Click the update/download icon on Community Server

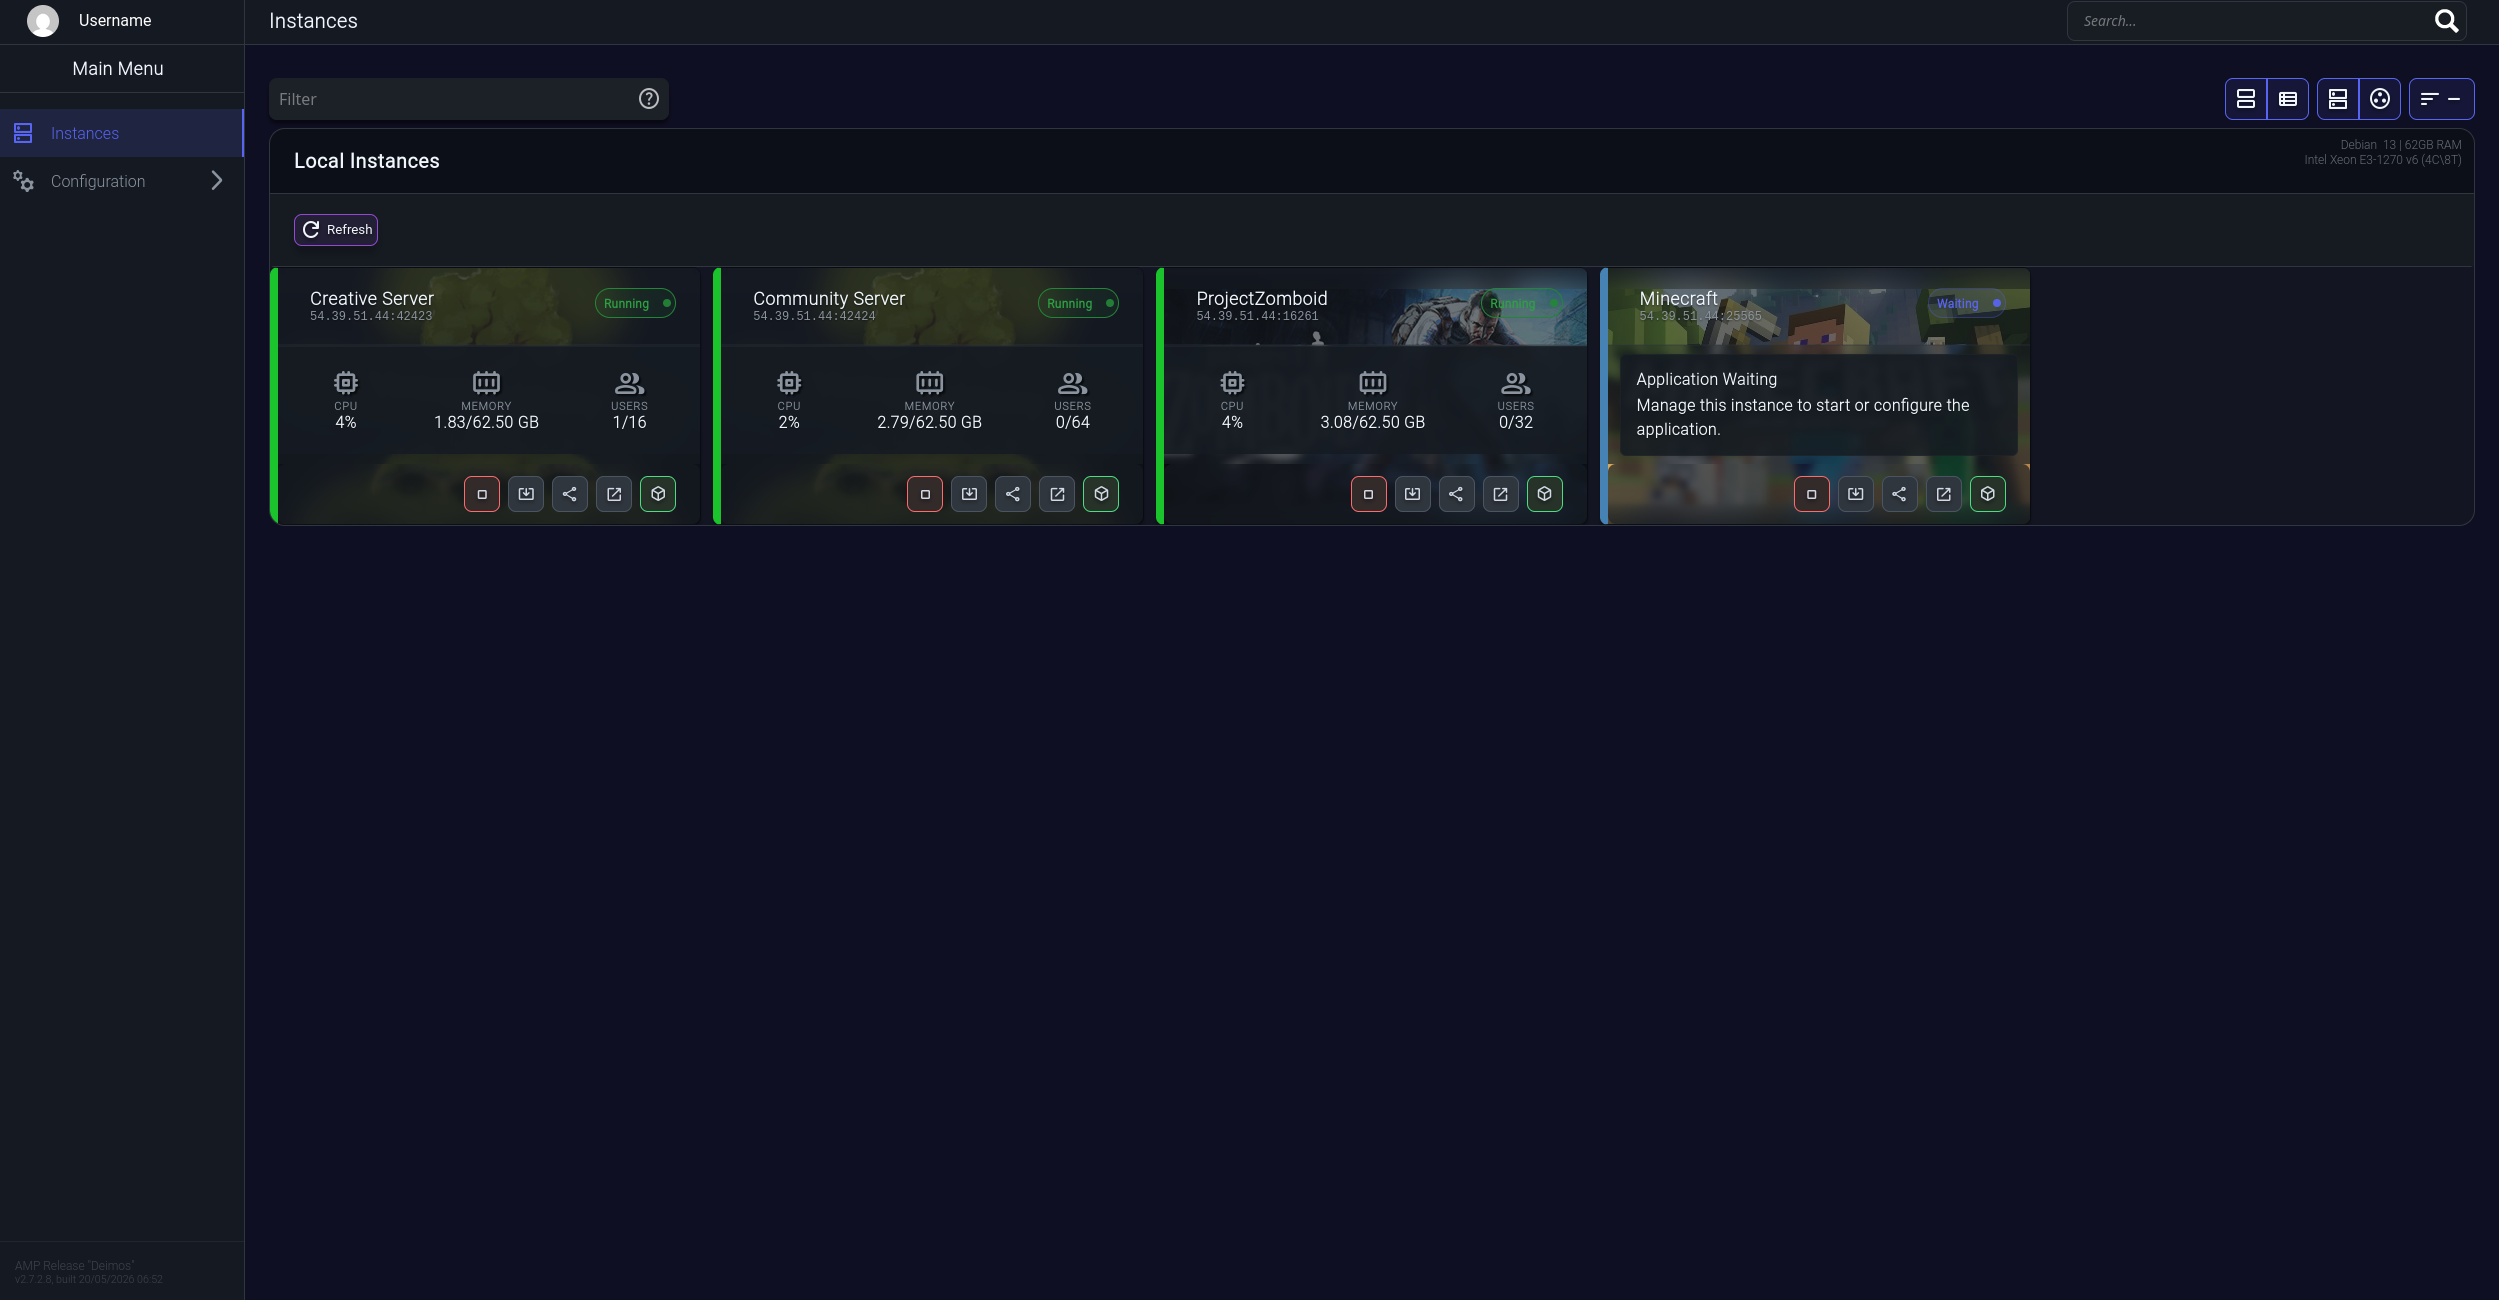[969, 494]
